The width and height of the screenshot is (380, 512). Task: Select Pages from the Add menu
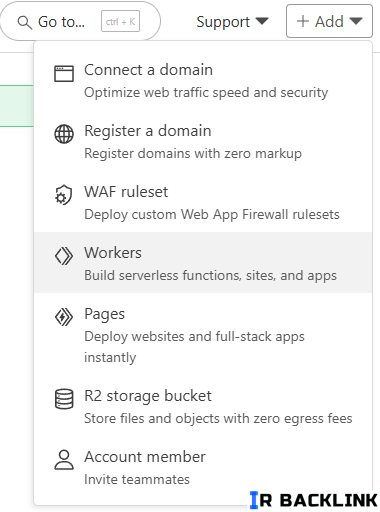pos(203,334)
